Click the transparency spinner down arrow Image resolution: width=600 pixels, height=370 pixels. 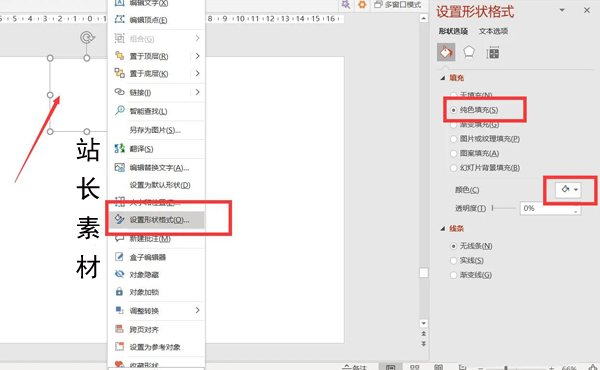click(576, 212)
